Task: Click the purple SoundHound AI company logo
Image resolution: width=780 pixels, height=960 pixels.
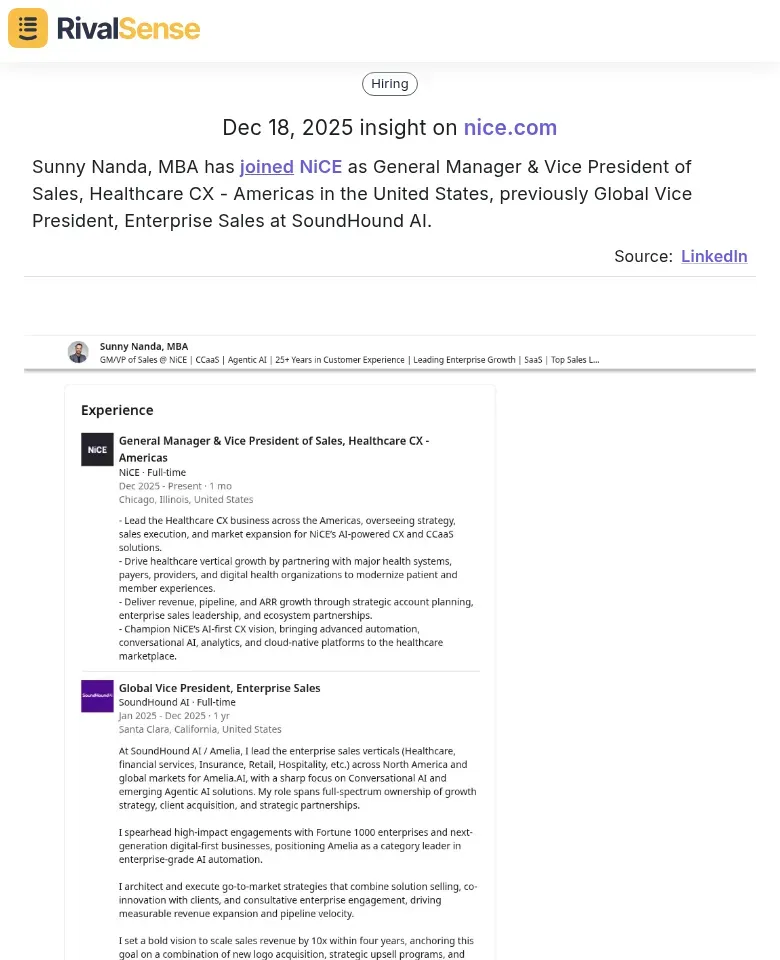Action: [x=97, y=696]
